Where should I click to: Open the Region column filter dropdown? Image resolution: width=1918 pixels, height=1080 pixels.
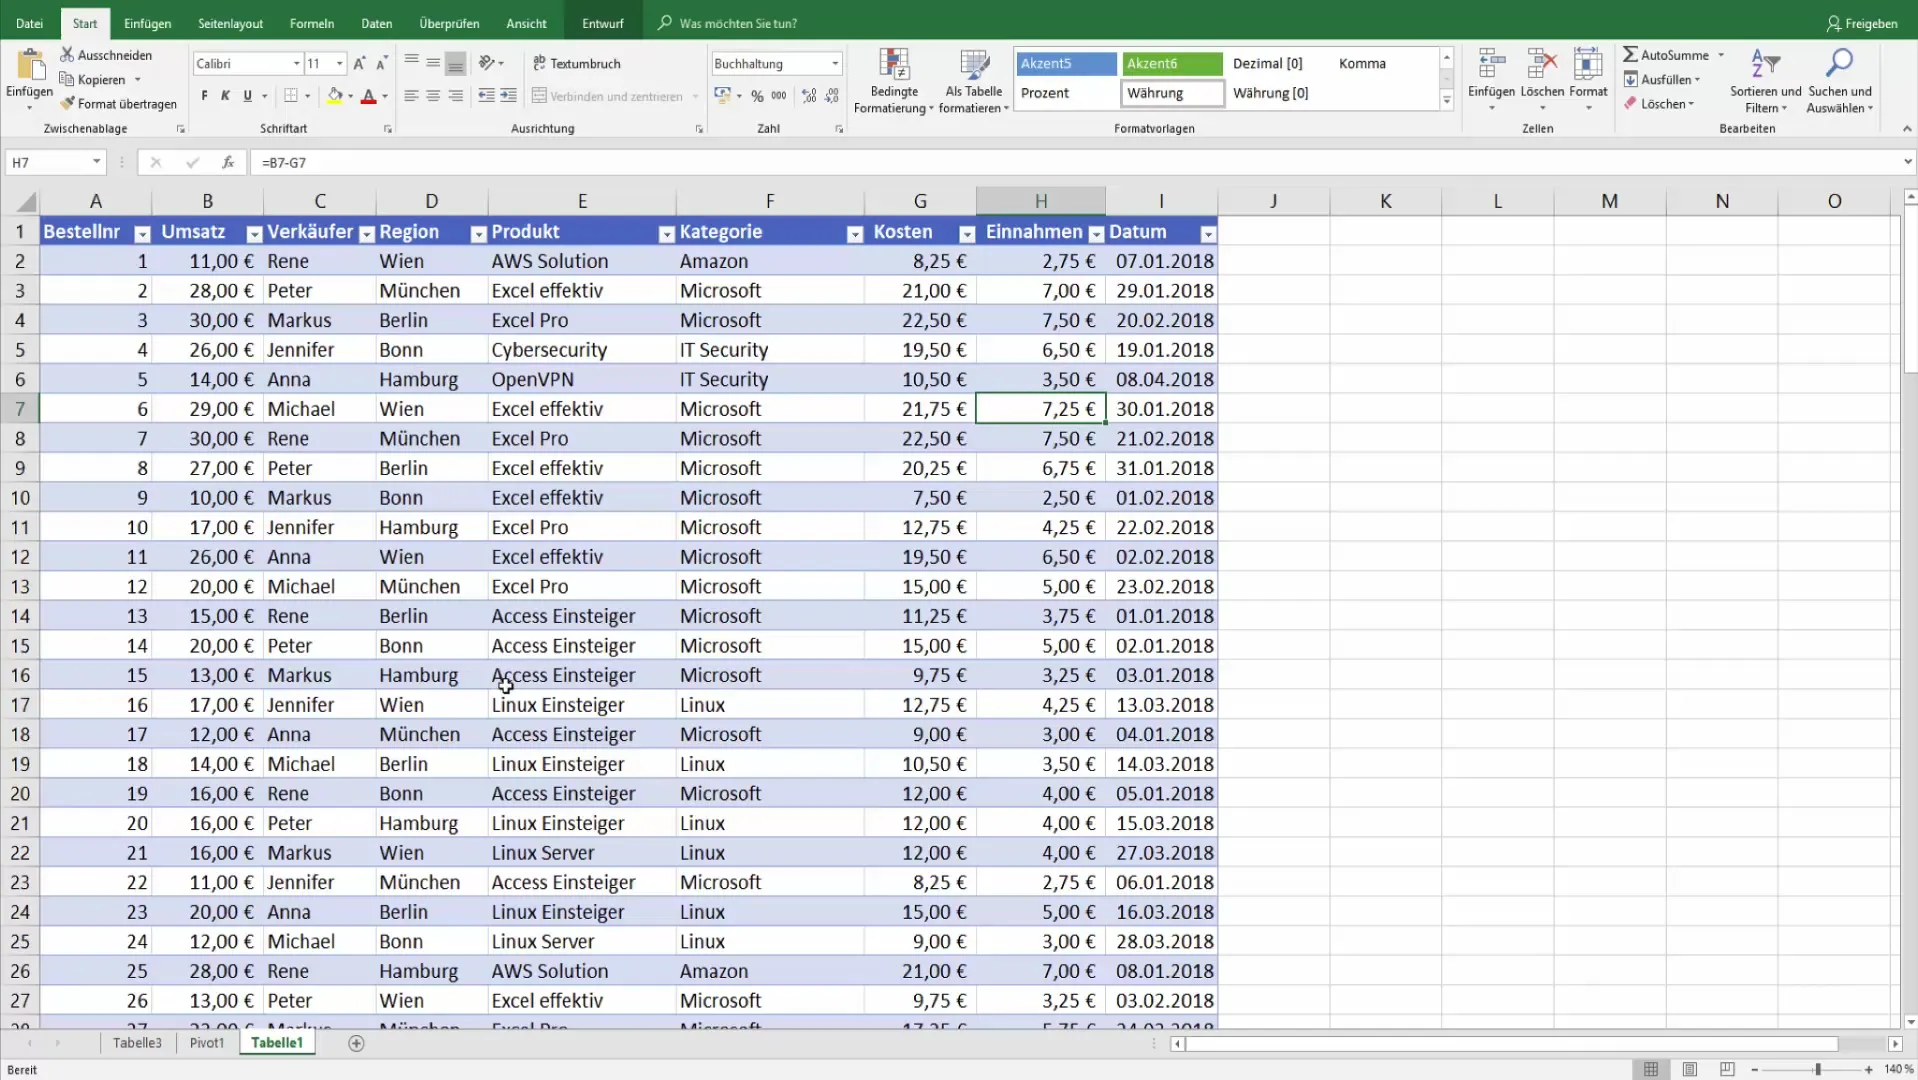click(478, 234)
